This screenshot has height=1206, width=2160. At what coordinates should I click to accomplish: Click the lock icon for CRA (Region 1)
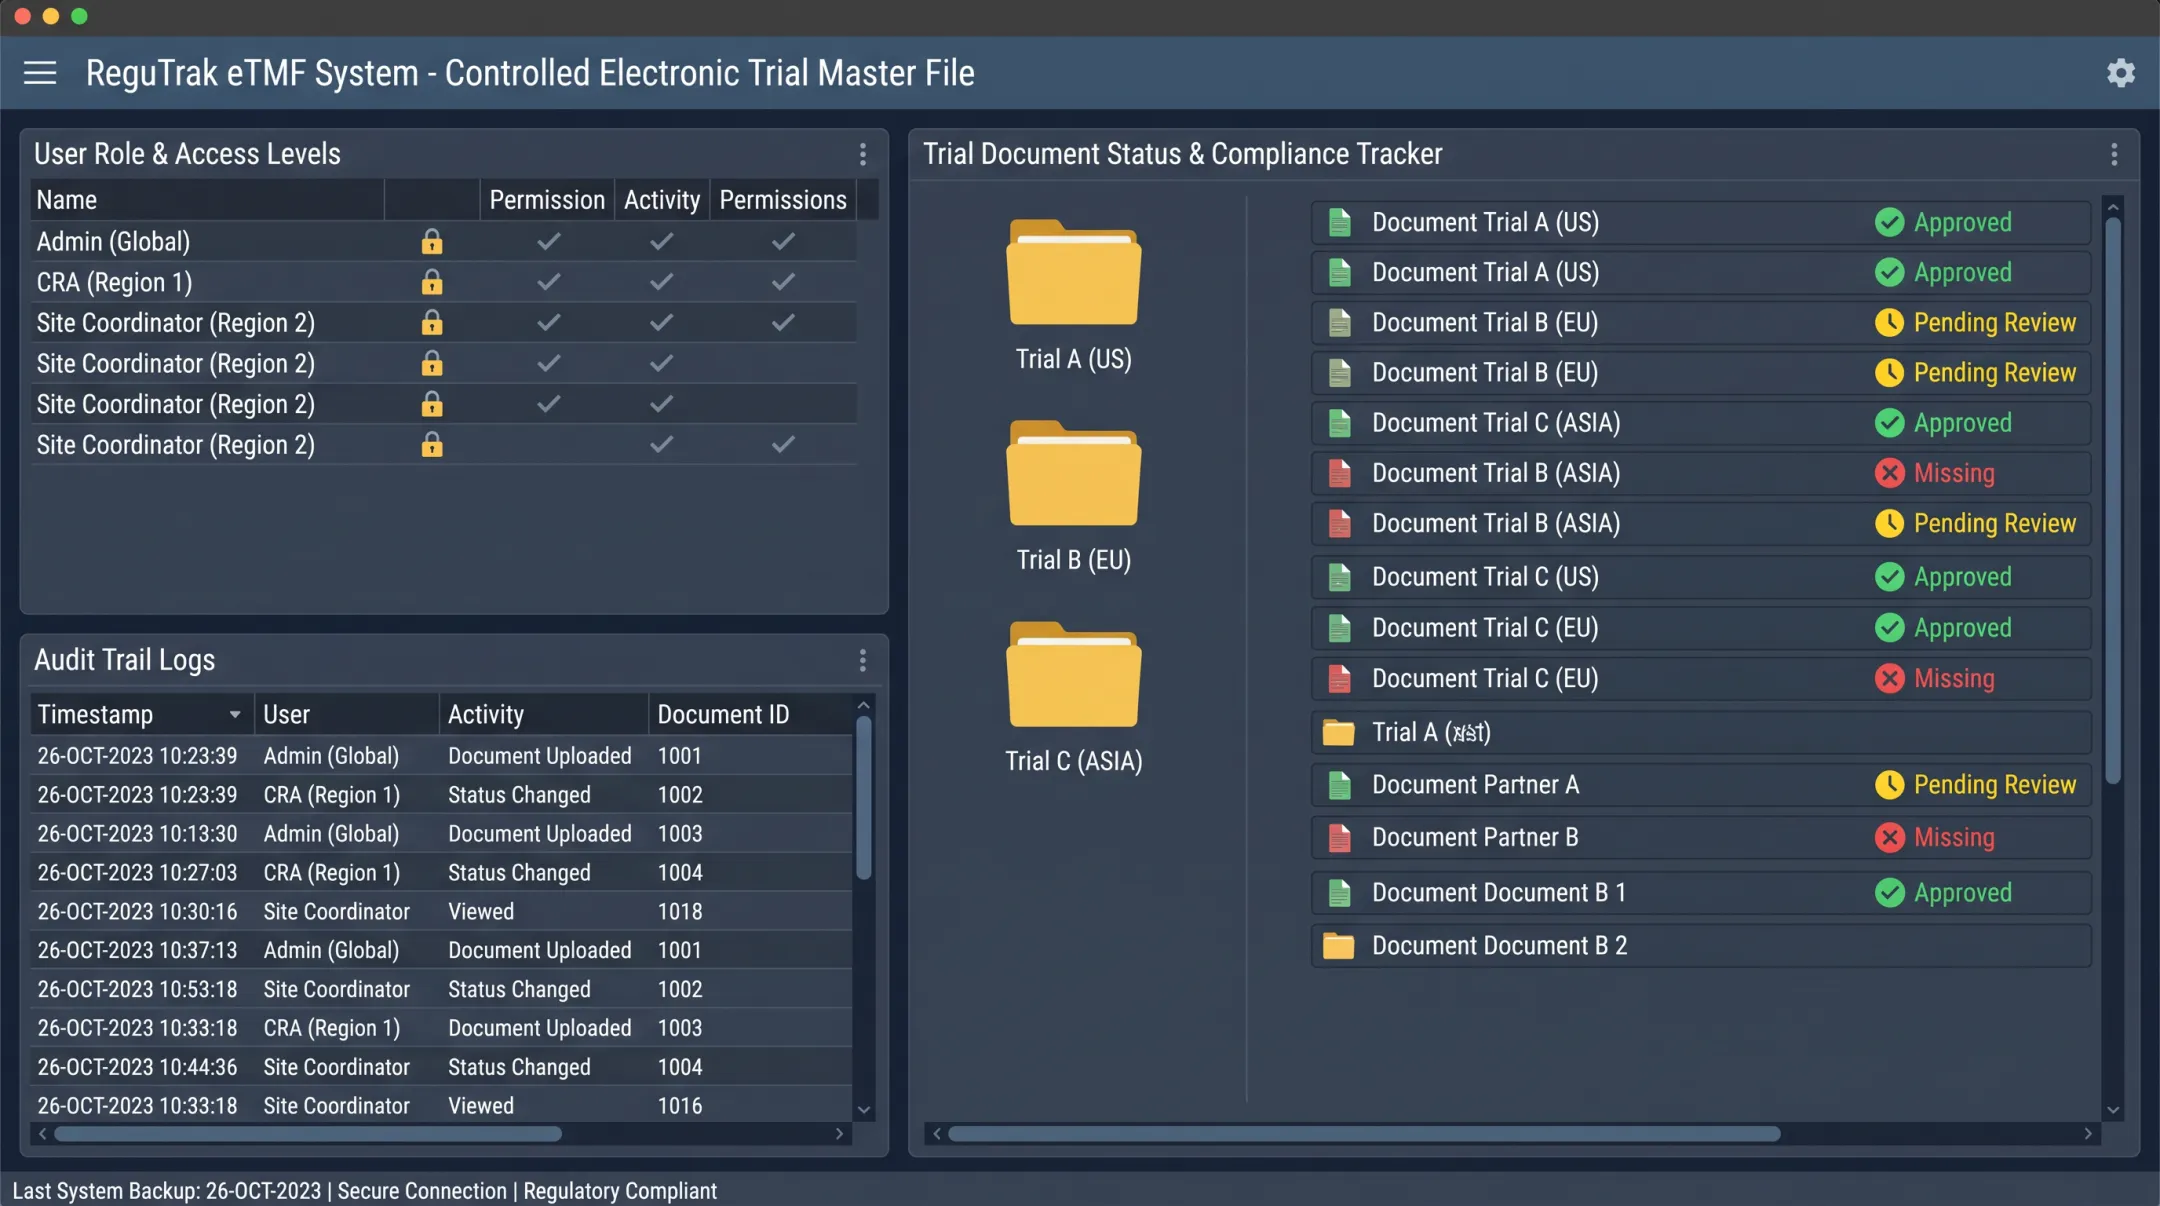(432, 282)
